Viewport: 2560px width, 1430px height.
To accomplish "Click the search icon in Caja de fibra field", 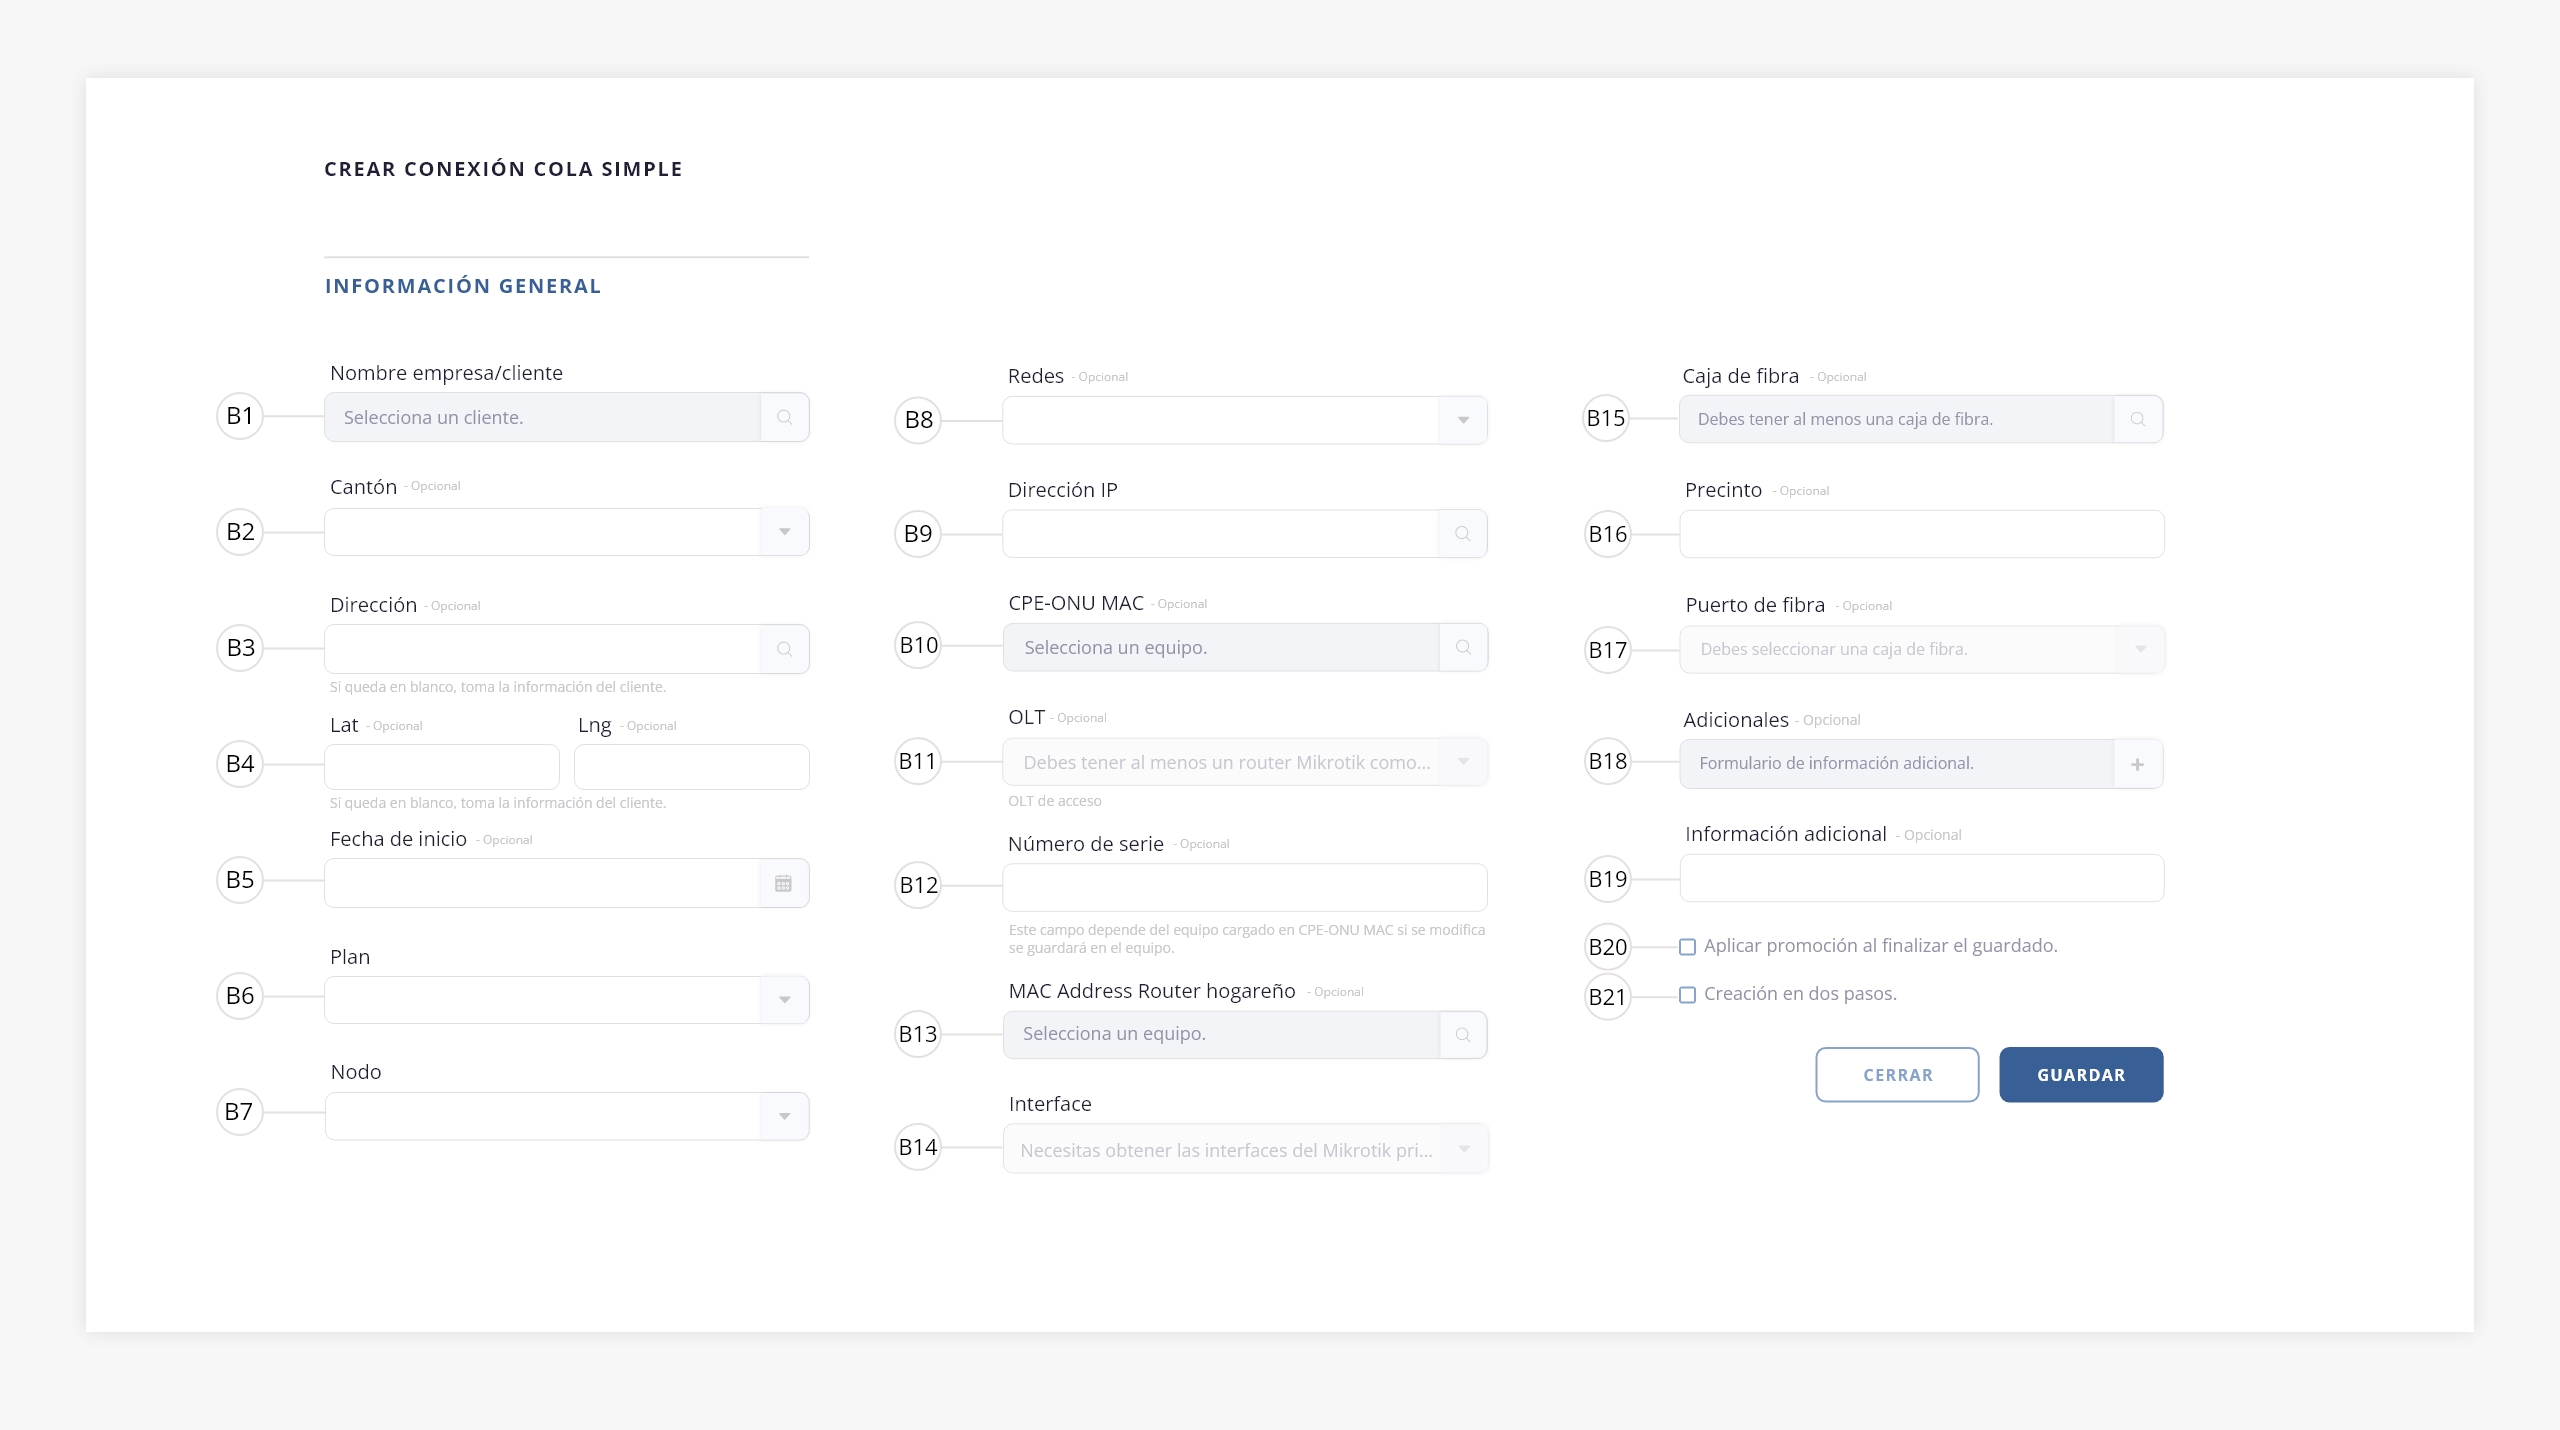I will point(2138,419).
